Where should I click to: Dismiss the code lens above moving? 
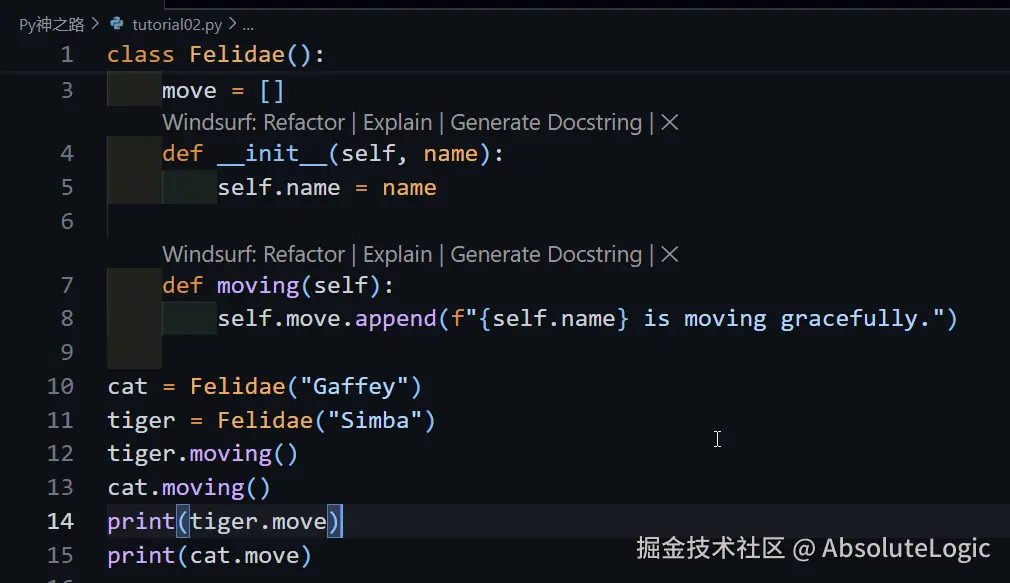670,254
